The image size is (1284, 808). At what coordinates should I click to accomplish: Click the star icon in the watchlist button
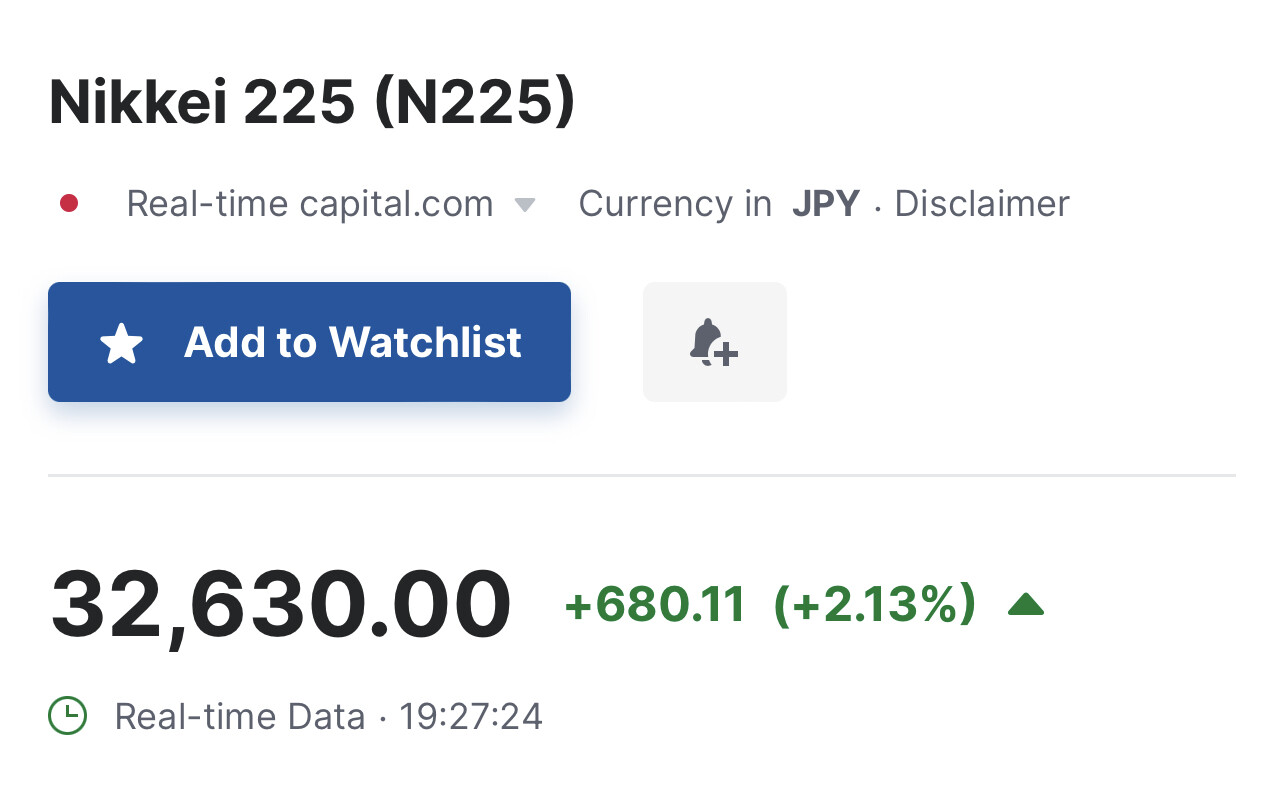coord(122,343)
